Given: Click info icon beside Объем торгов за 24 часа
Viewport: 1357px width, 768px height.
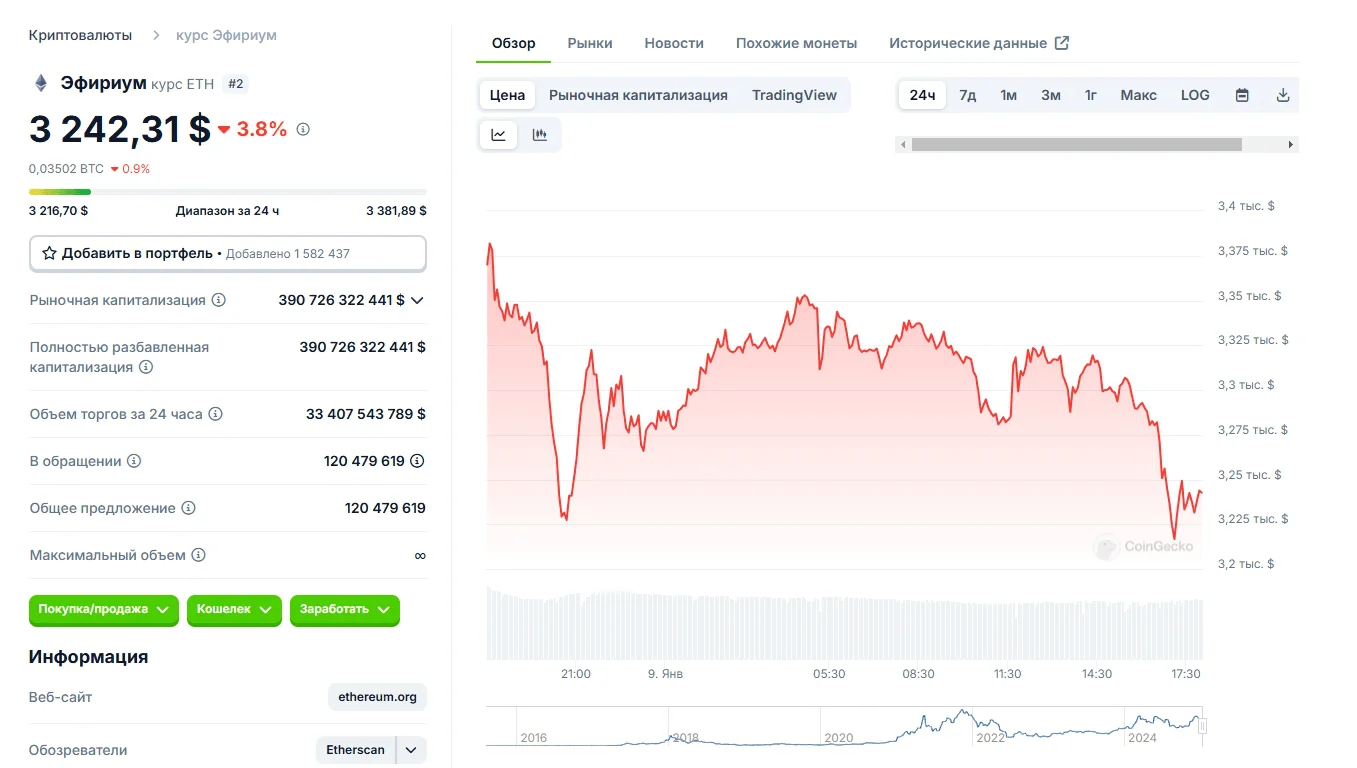Looking at the screenshot, I should 215,414.
